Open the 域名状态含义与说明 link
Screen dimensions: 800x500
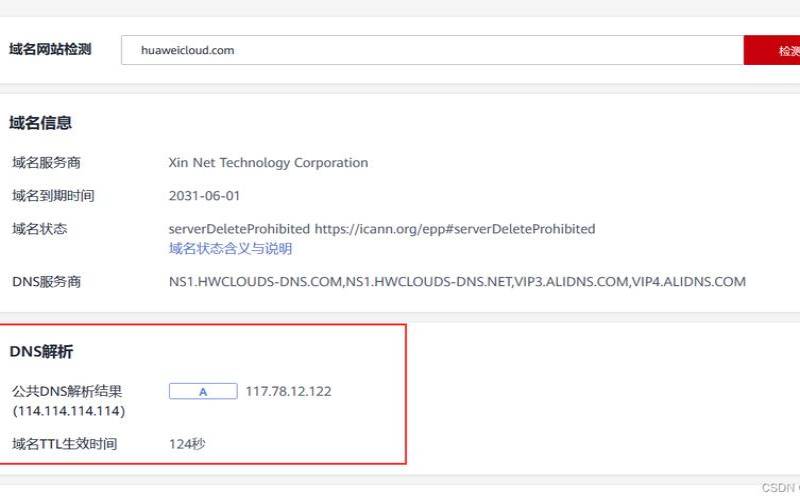230,249
